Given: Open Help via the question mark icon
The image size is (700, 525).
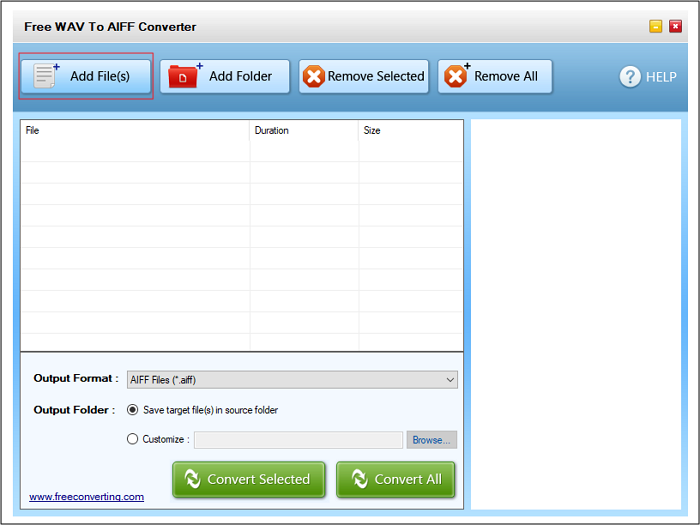Looking at the screenshot, I should click(630, 77).
